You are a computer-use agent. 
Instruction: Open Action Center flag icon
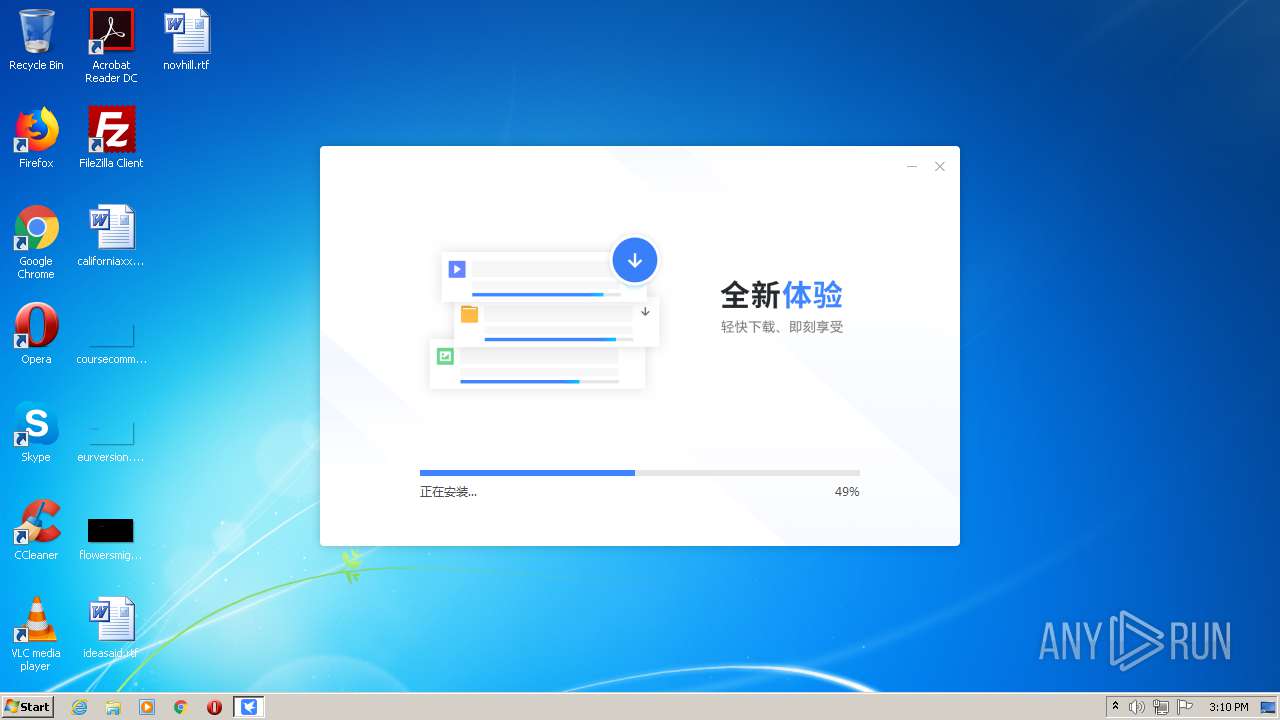[x=1185, y=707]
